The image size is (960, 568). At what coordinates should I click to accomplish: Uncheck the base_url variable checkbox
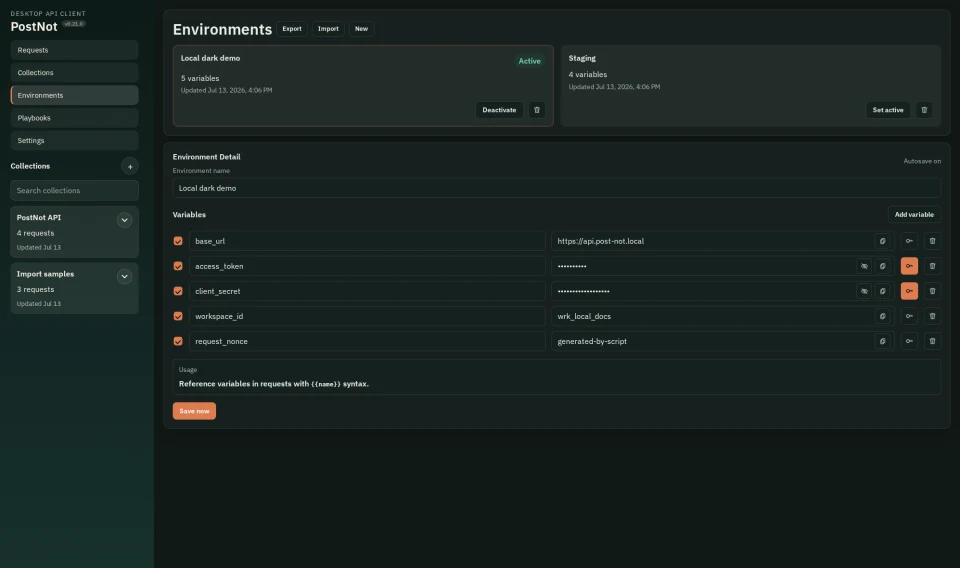click(178, 241)
